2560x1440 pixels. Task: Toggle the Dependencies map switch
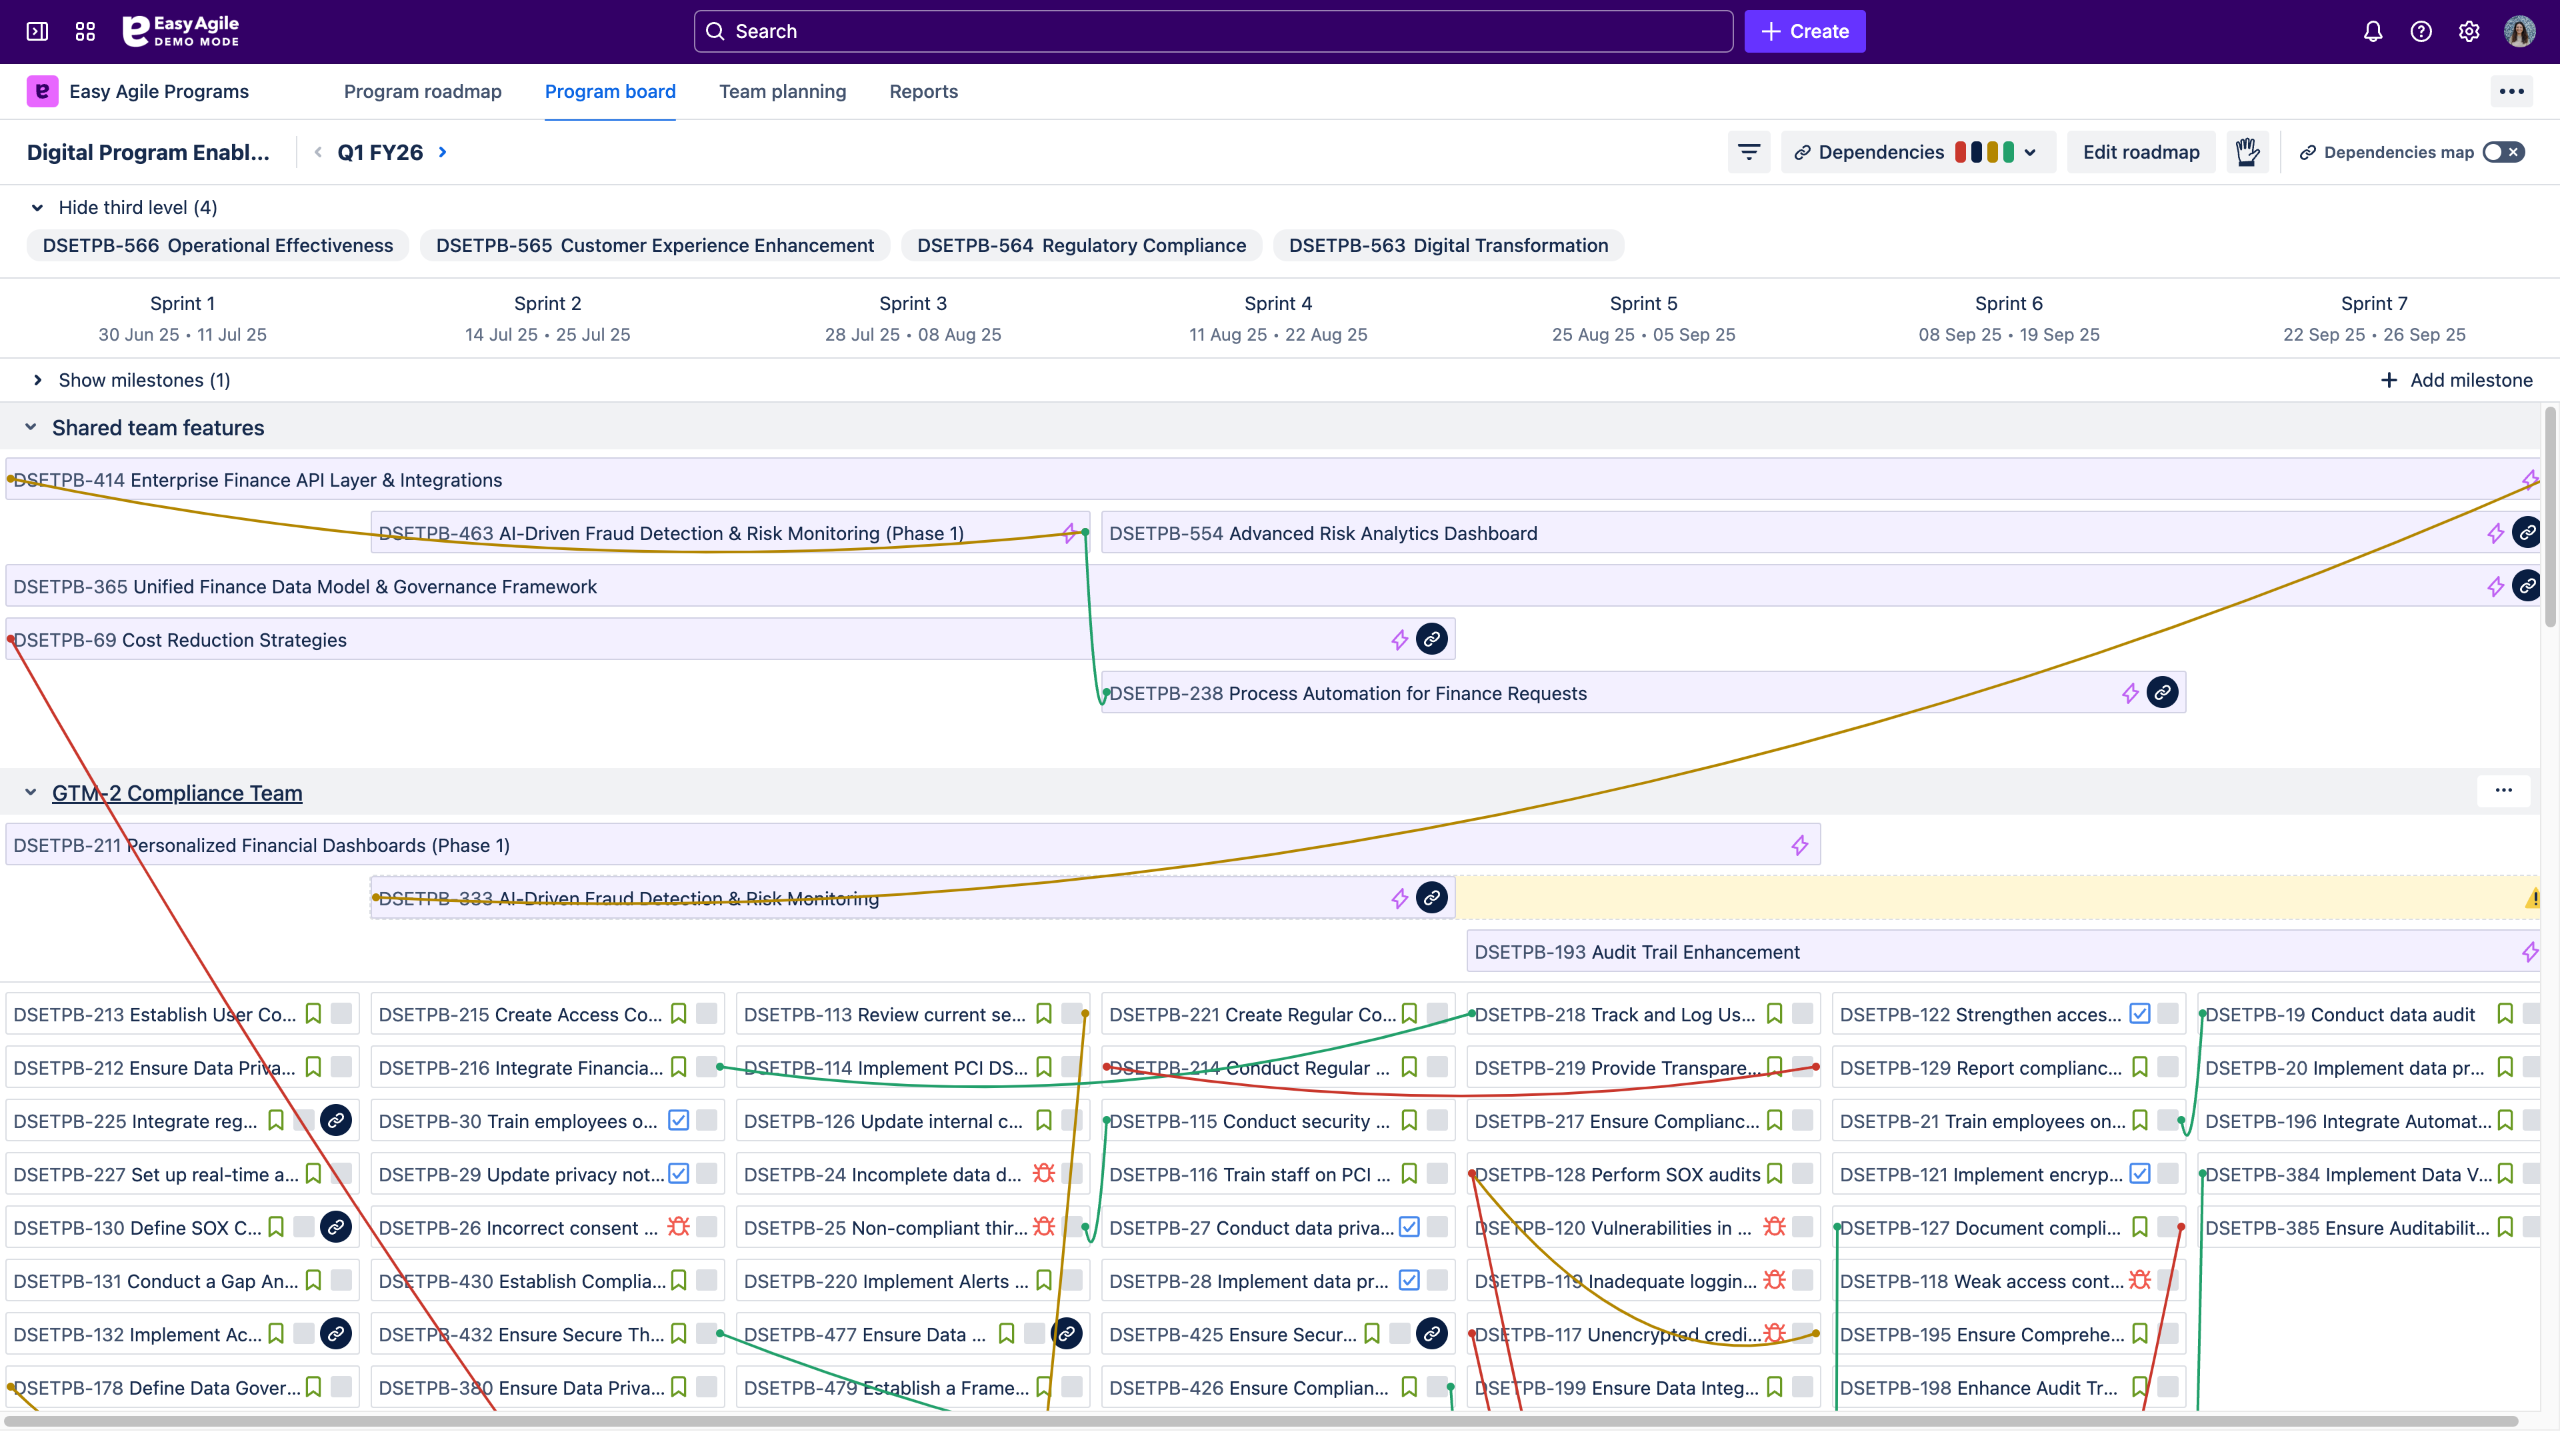pyautogui.click(x=2503, y=152)
